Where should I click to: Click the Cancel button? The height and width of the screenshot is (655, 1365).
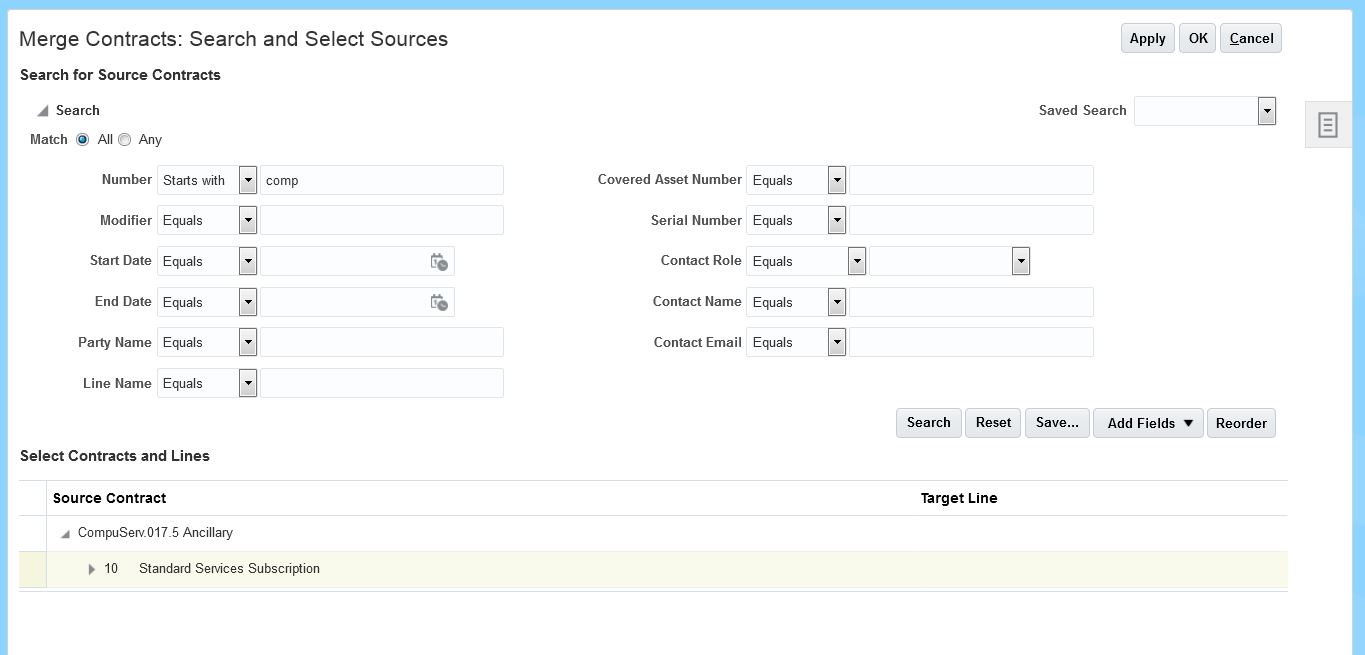click(1251, 39)
